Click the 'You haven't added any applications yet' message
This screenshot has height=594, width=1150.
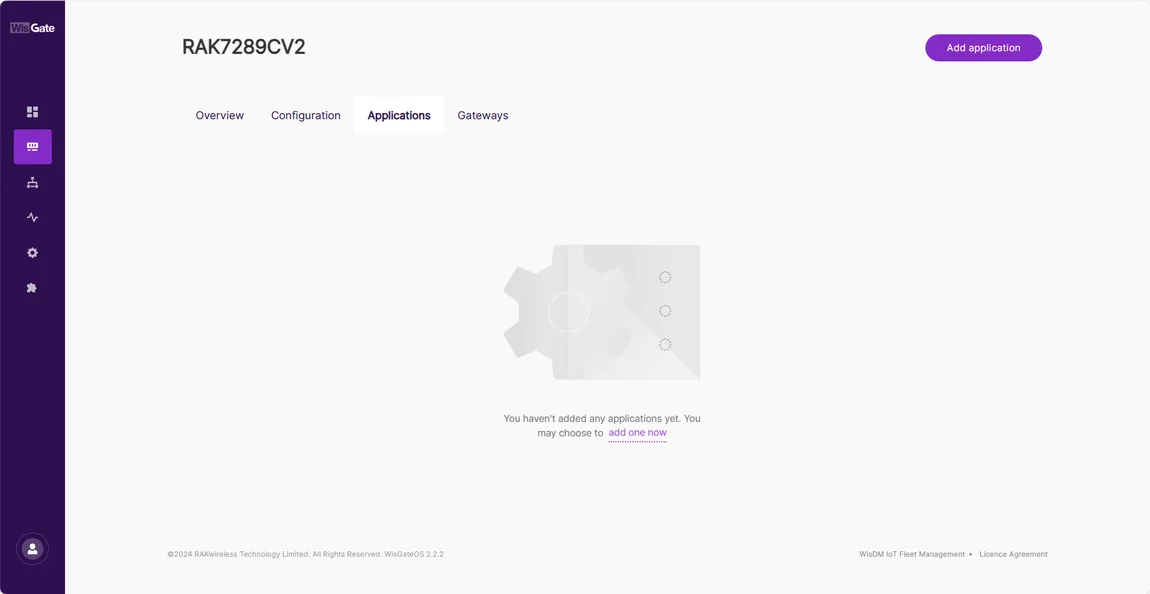pos(601,425)
